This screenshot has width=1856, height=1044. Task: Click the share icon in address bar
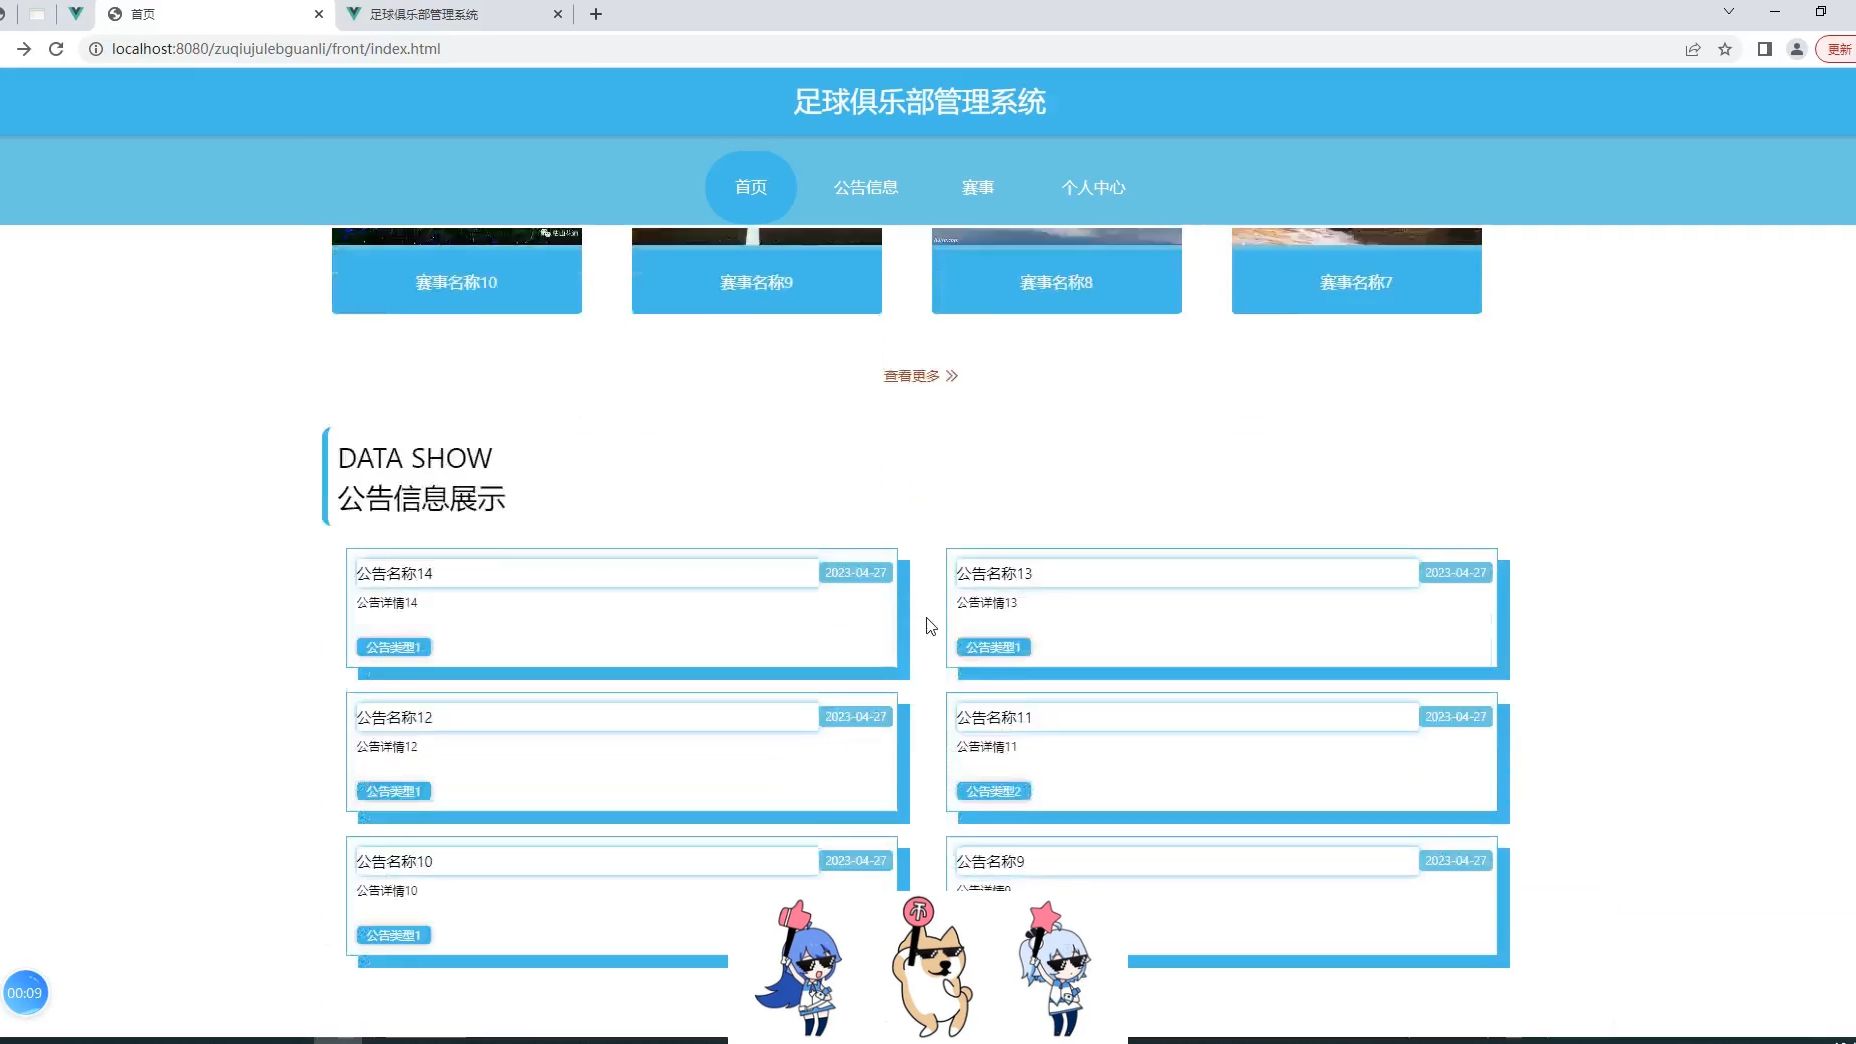click(1693, 48)
